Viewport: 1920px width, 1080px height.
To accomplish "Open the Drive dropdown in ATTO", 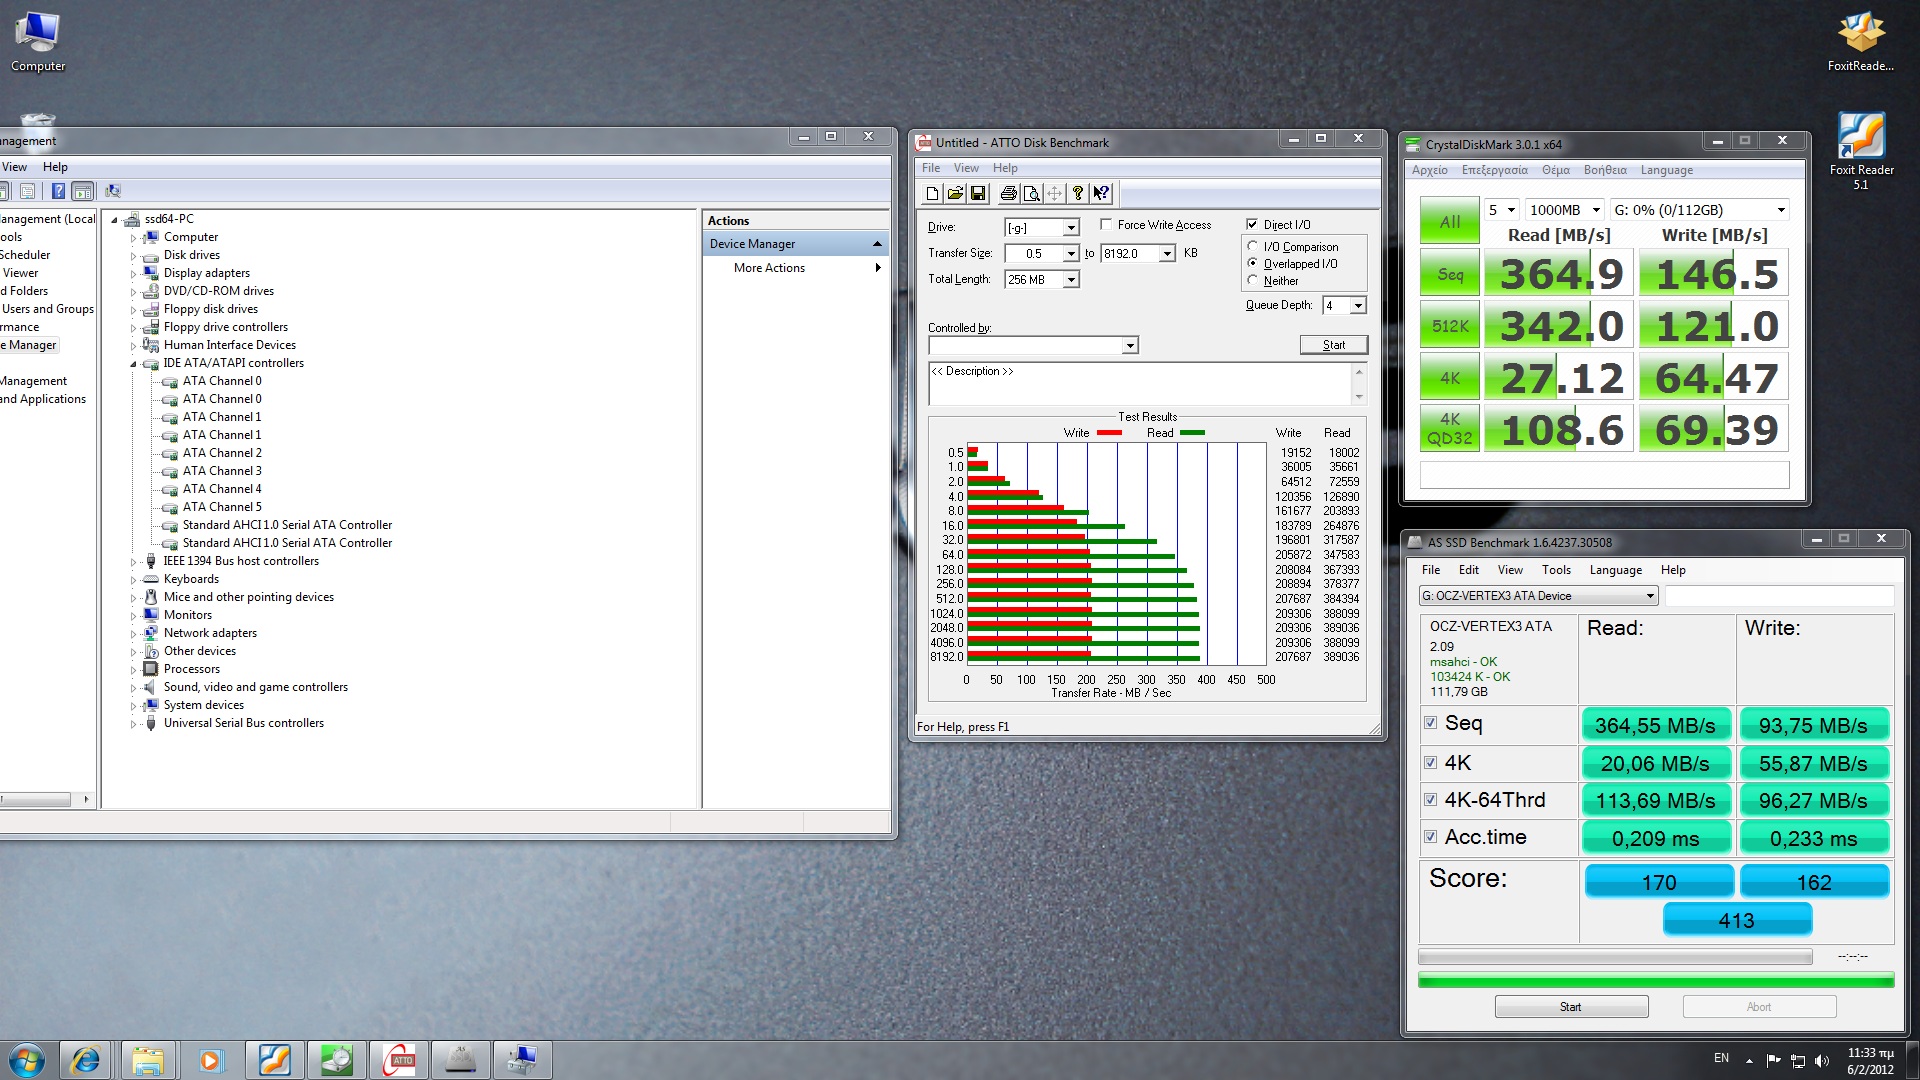I will pyautogui.click(x=1070, y=228).
